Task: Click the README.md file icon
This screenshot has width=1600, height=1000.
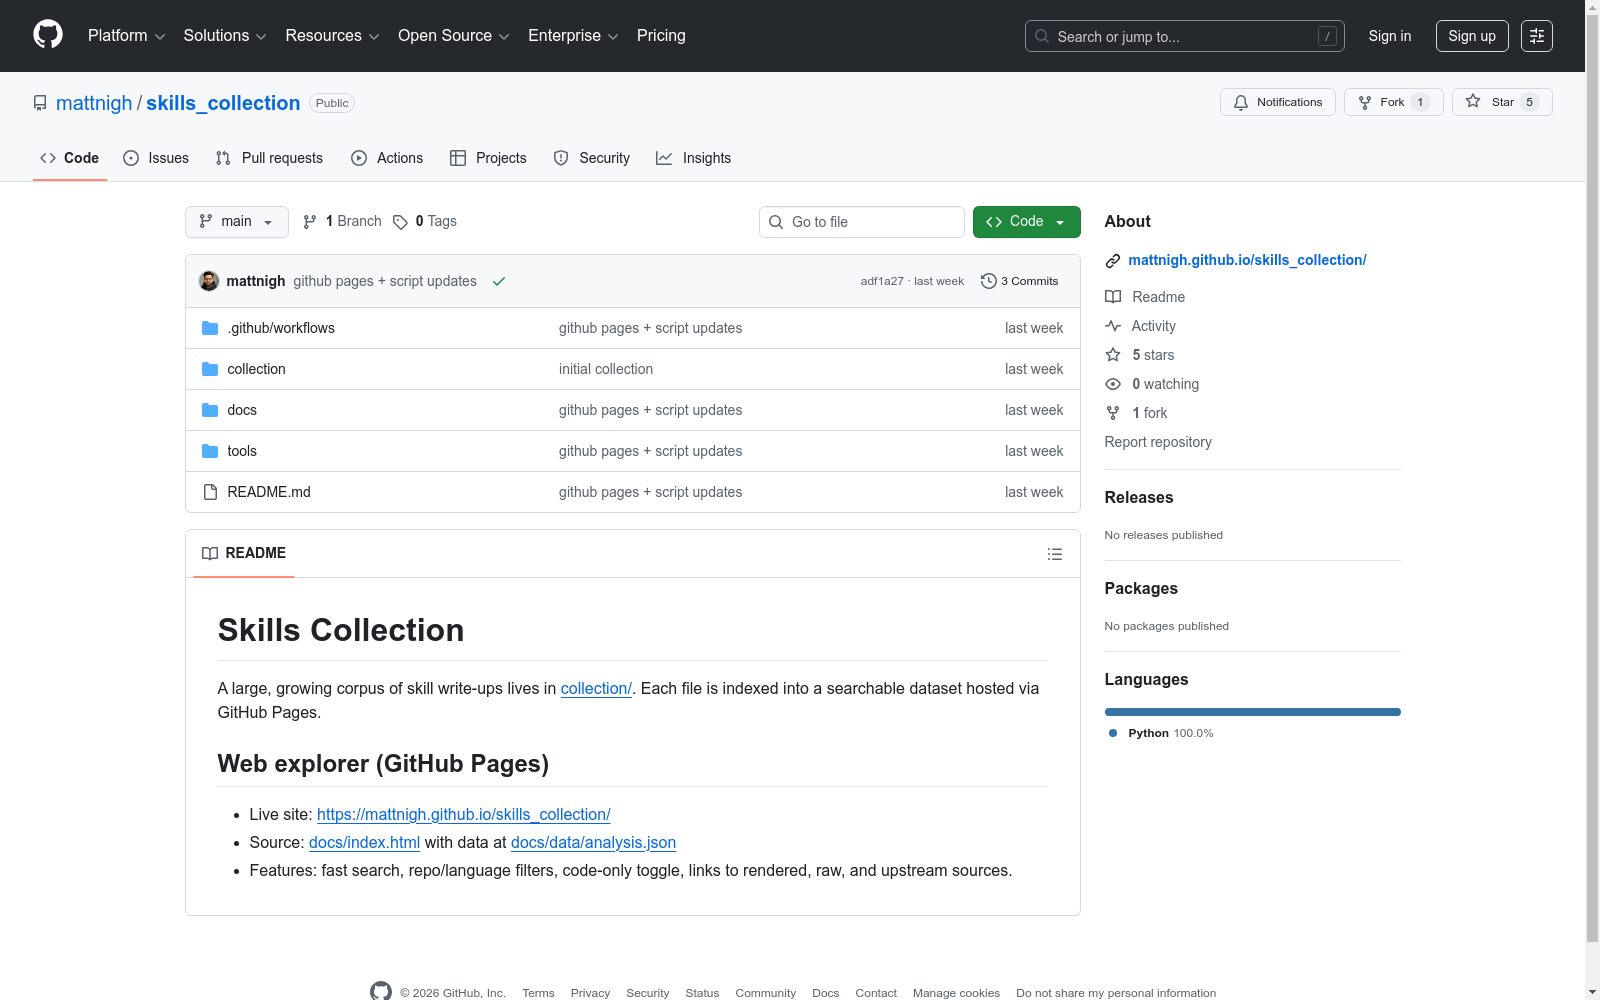Action: pos(210,492)
